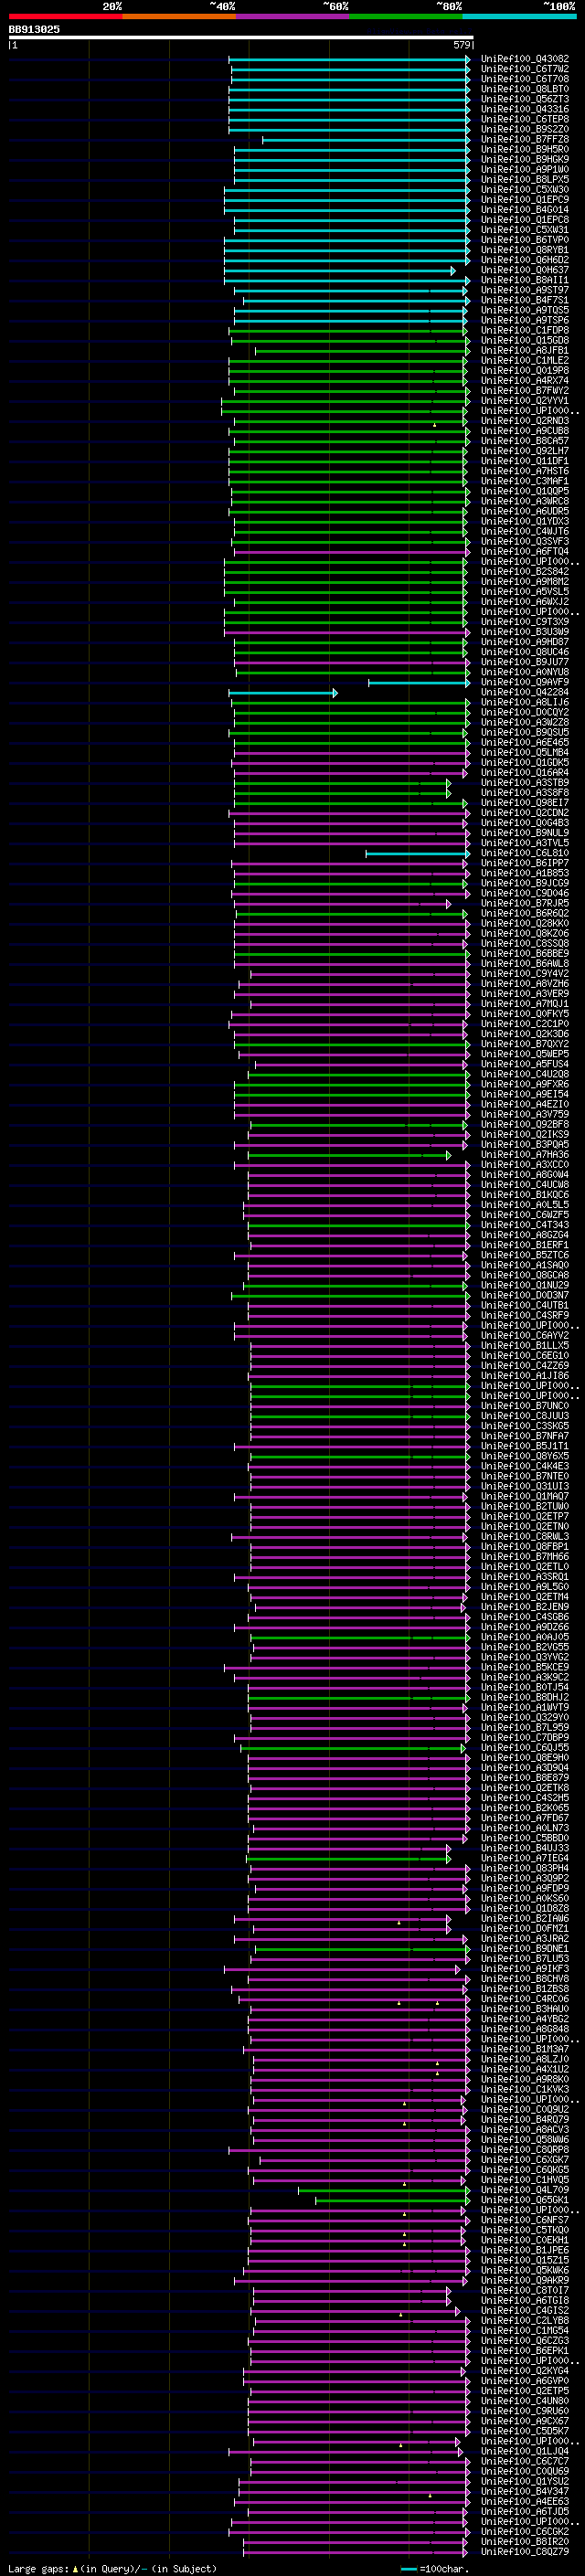
Task: Click the cyan bar for UniRef100_Q9AVF9
Action: point(419,683)
